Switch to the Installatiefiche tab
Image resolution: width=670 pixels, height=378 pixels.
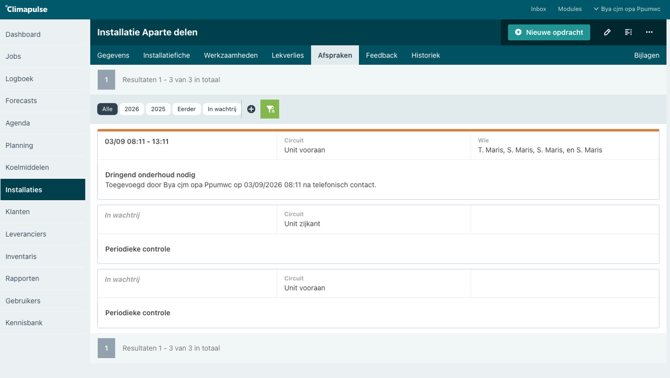[x=166, y=56]
